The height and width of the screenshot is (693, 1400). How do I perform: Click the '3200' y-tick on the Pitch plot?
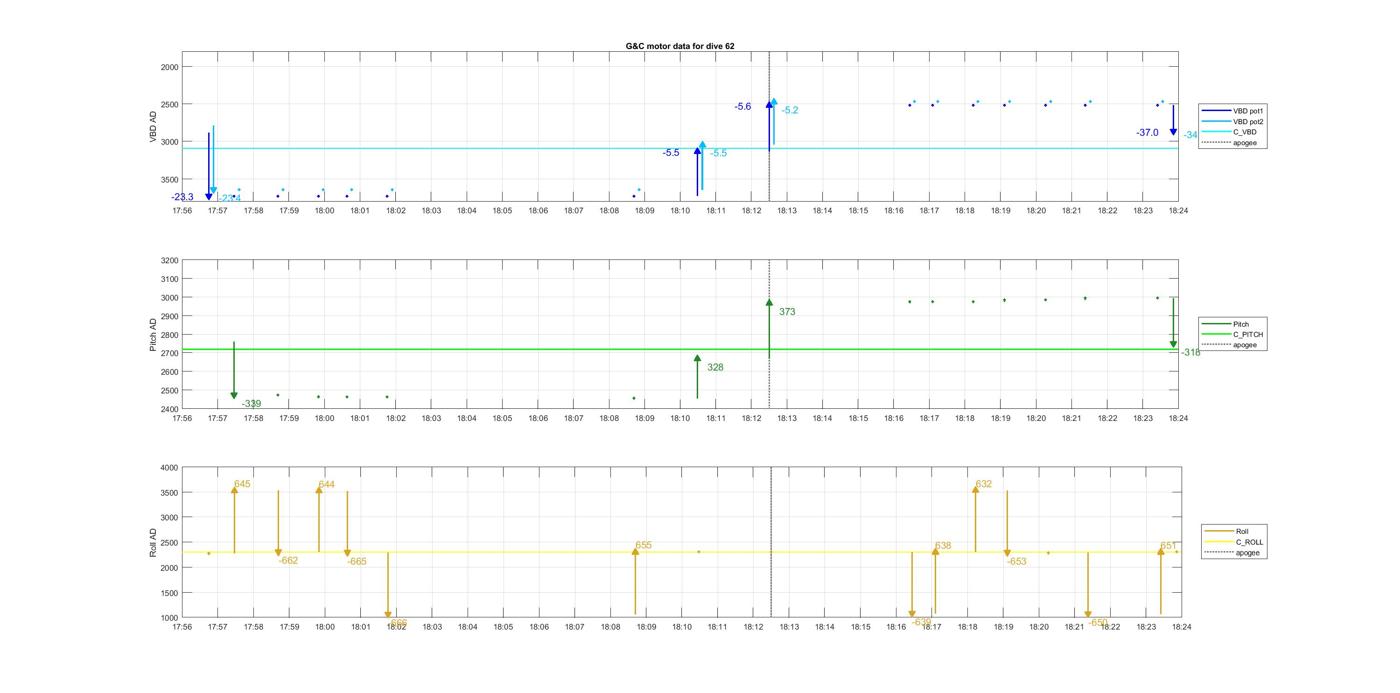coord(169,260)
